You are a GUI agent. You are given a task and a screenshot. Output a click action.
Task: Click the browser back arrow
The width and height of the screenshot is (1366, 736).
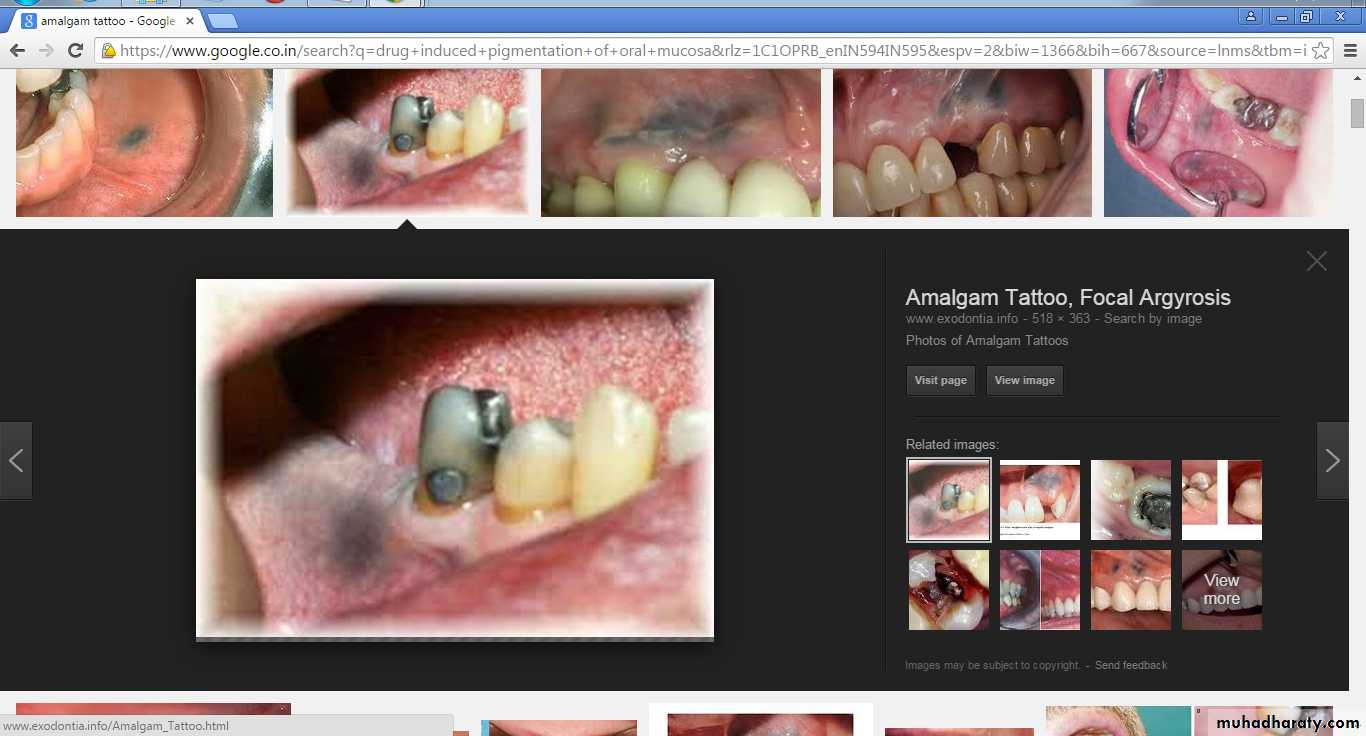17,50
